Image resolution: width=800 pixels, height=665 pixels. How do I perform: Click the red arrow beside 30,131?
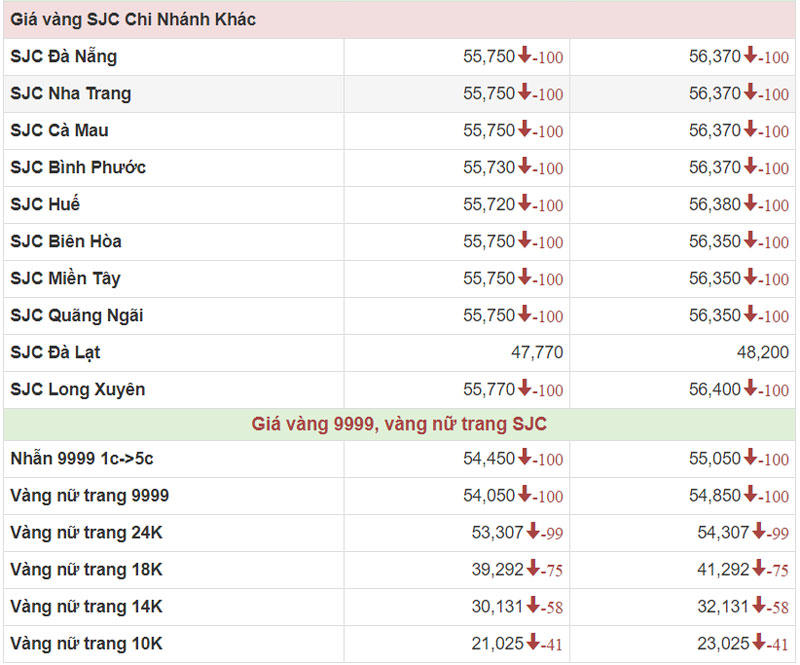533,606
